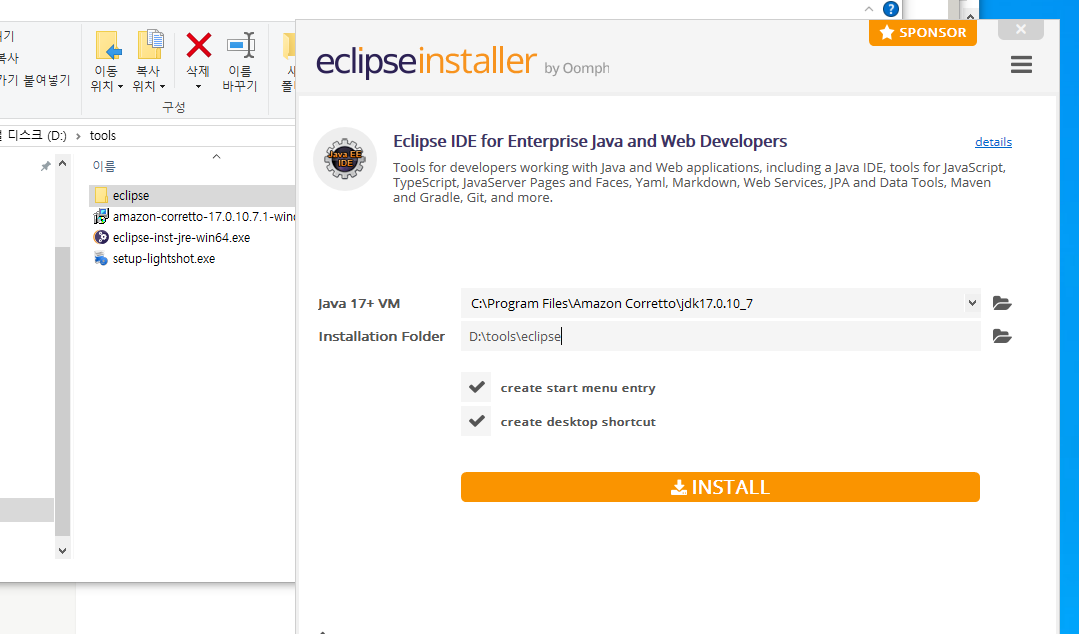1079x634 pixels.
Task: Select the eclipse folder in Explorer list
Action: coord(192,196)
